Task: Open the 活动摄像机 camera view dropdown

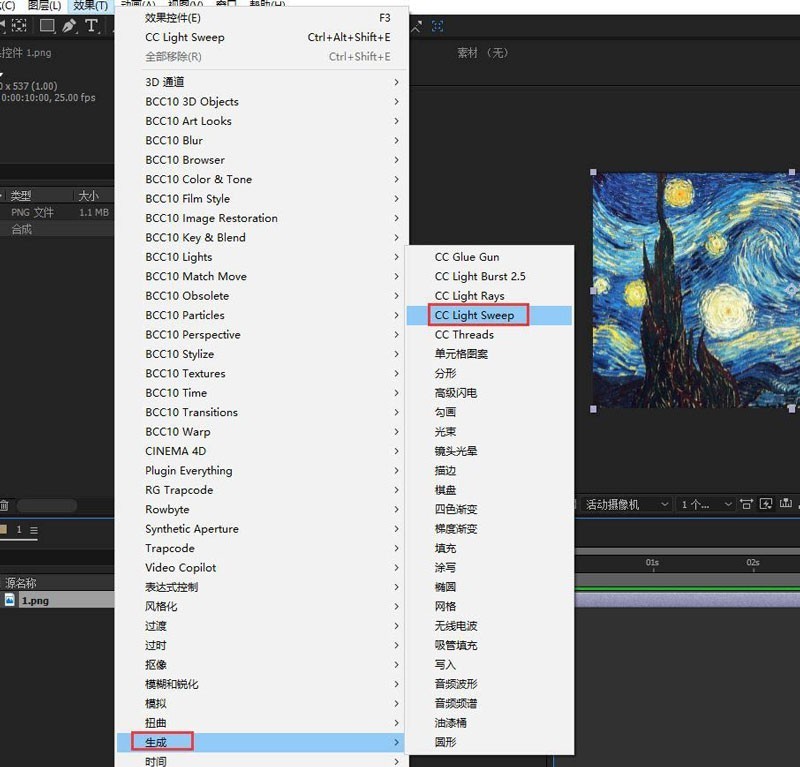Action: (x=620, y=505)
